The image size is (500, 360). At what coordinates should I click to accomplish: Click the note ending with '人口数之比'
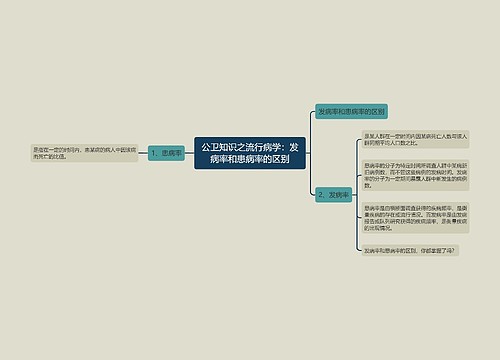416,139
